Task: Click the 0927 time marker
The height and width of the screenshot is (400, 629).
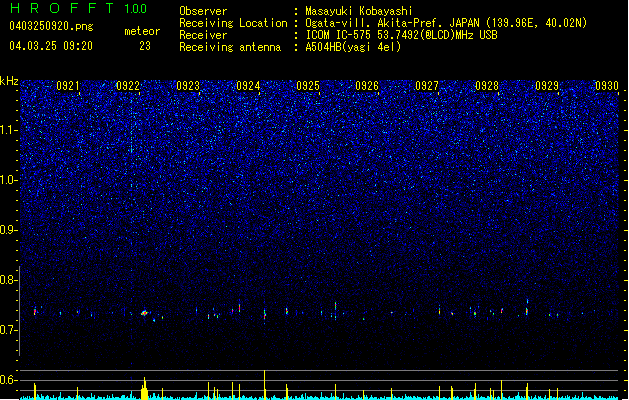Action: (x=427, y=86)
